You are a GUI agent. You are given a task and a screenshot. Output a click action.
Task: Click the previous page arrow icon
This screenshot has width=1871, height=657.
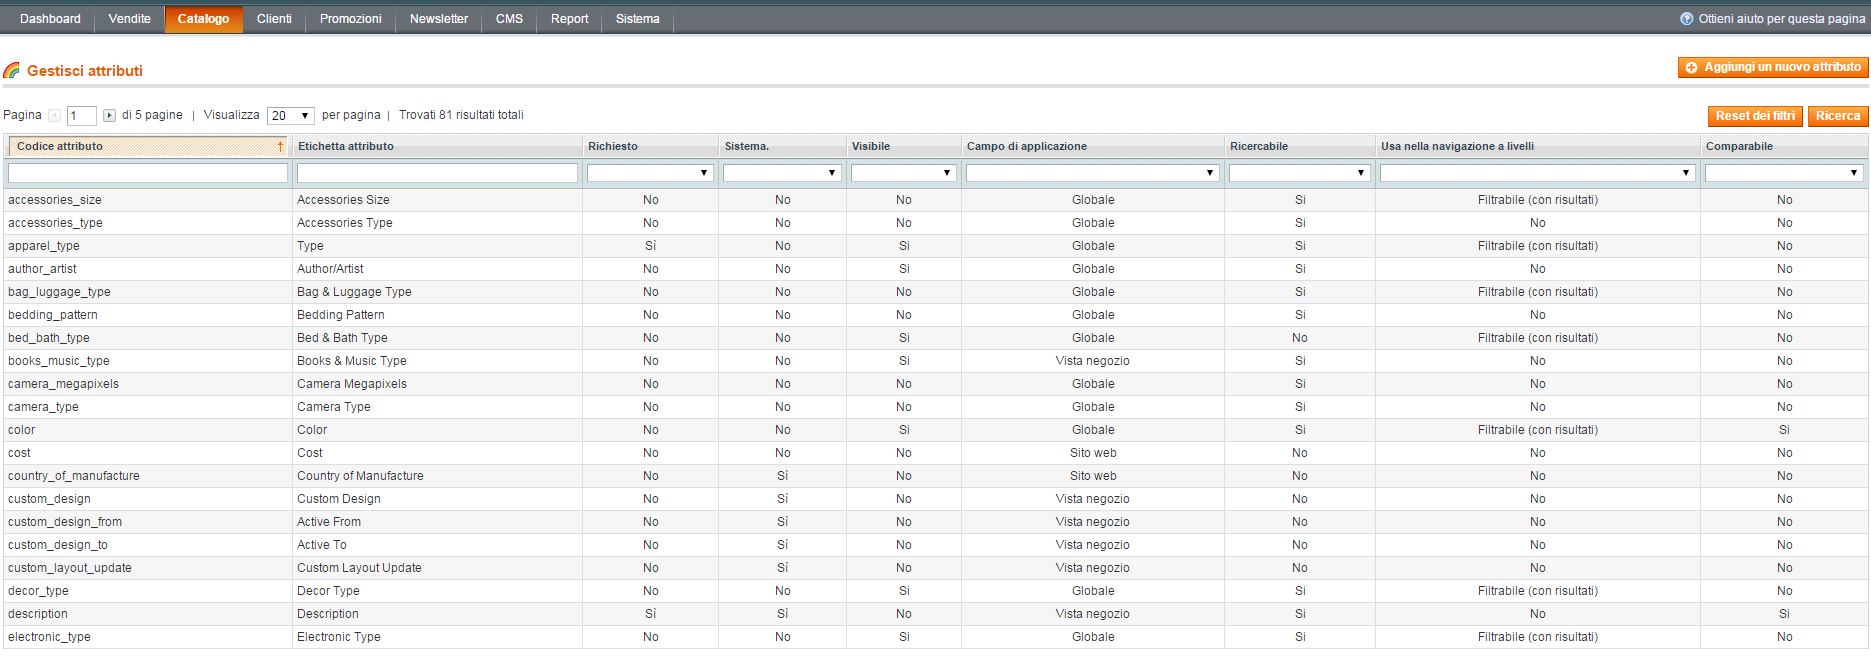55,116
